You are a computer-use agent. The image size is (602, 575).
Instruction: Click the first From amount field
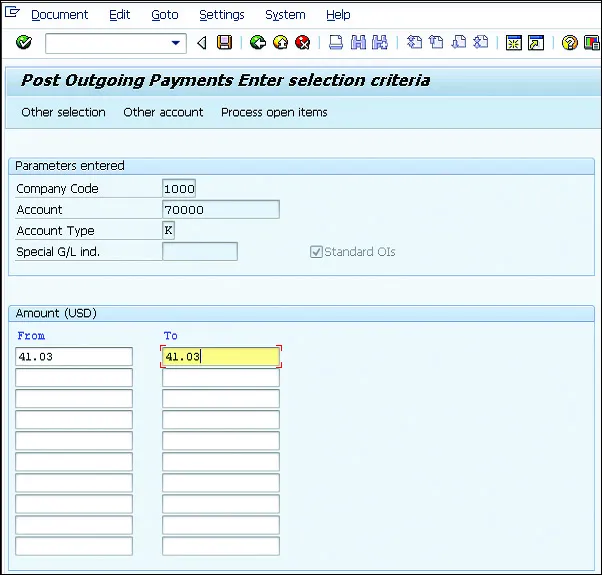tap(75, 356)
